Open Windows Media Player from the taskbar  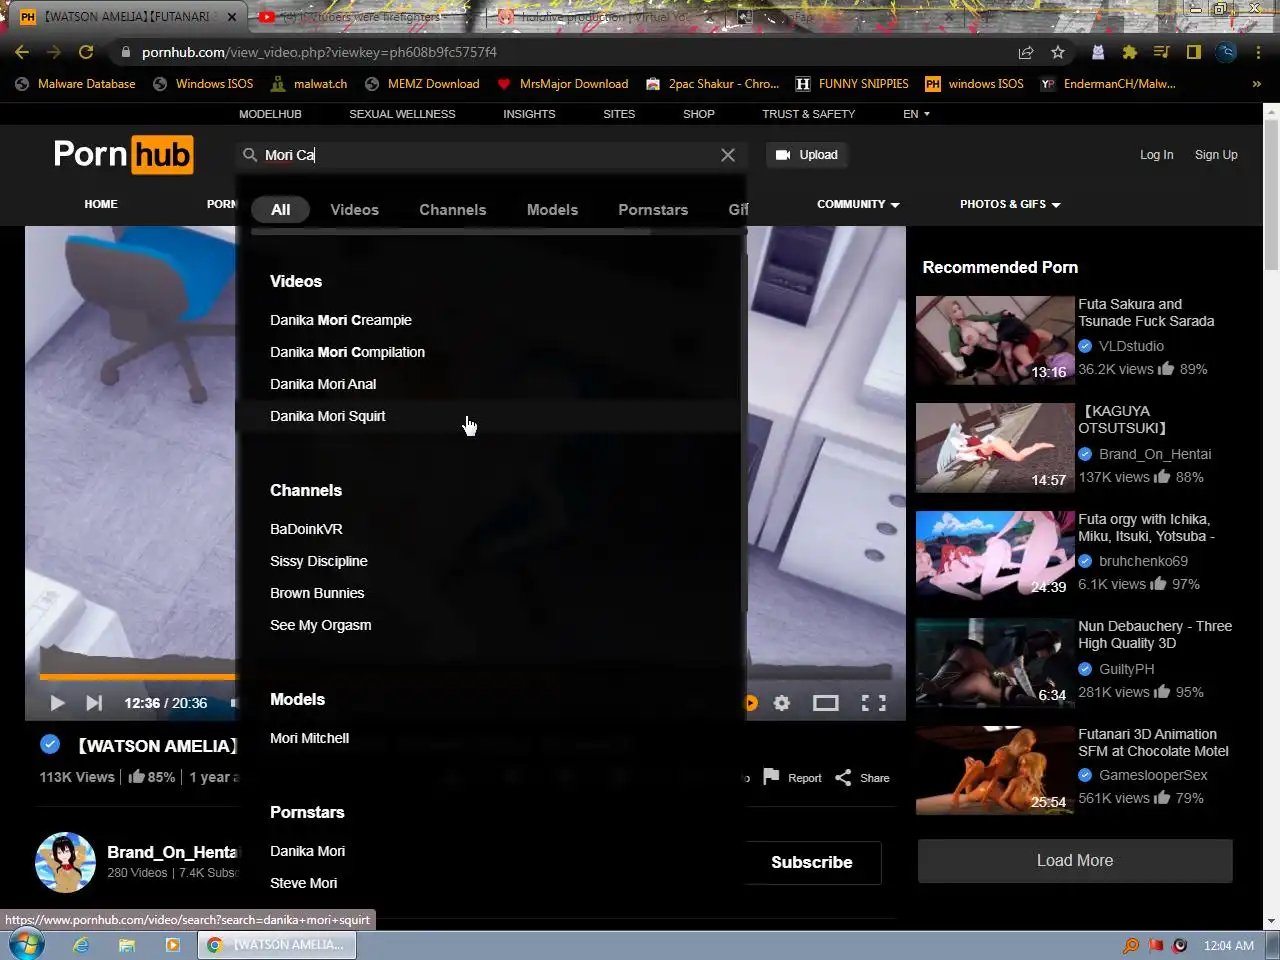point(172,945)
